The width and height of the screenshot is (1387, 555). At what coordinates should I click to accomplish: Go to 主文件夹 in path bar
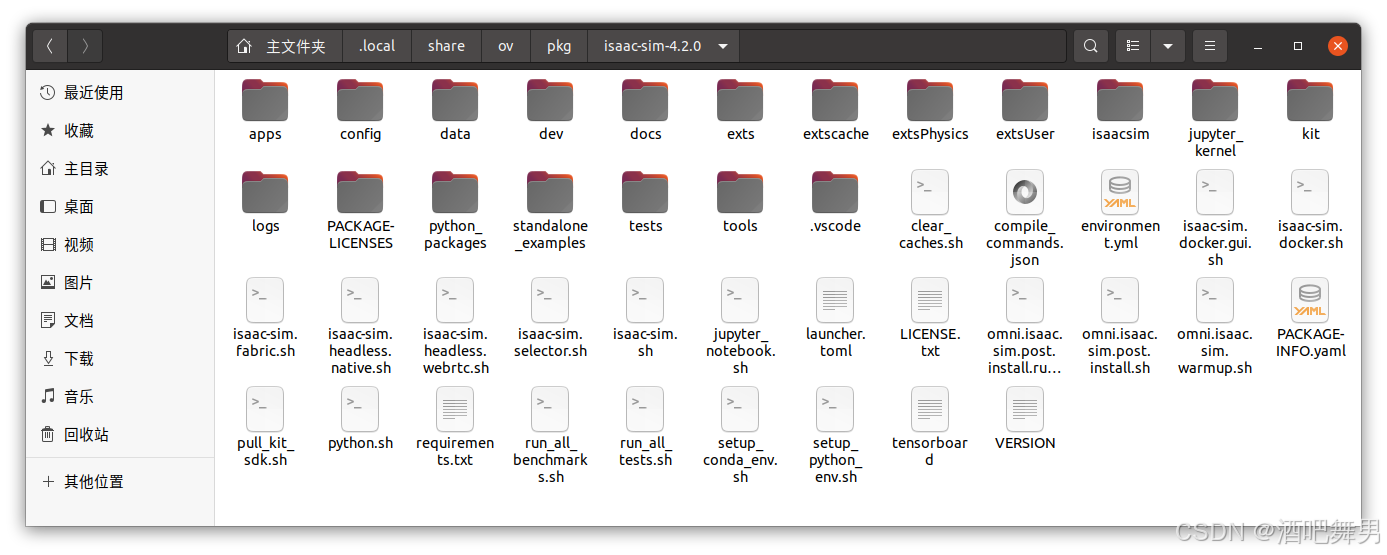[x=285, y=46]
